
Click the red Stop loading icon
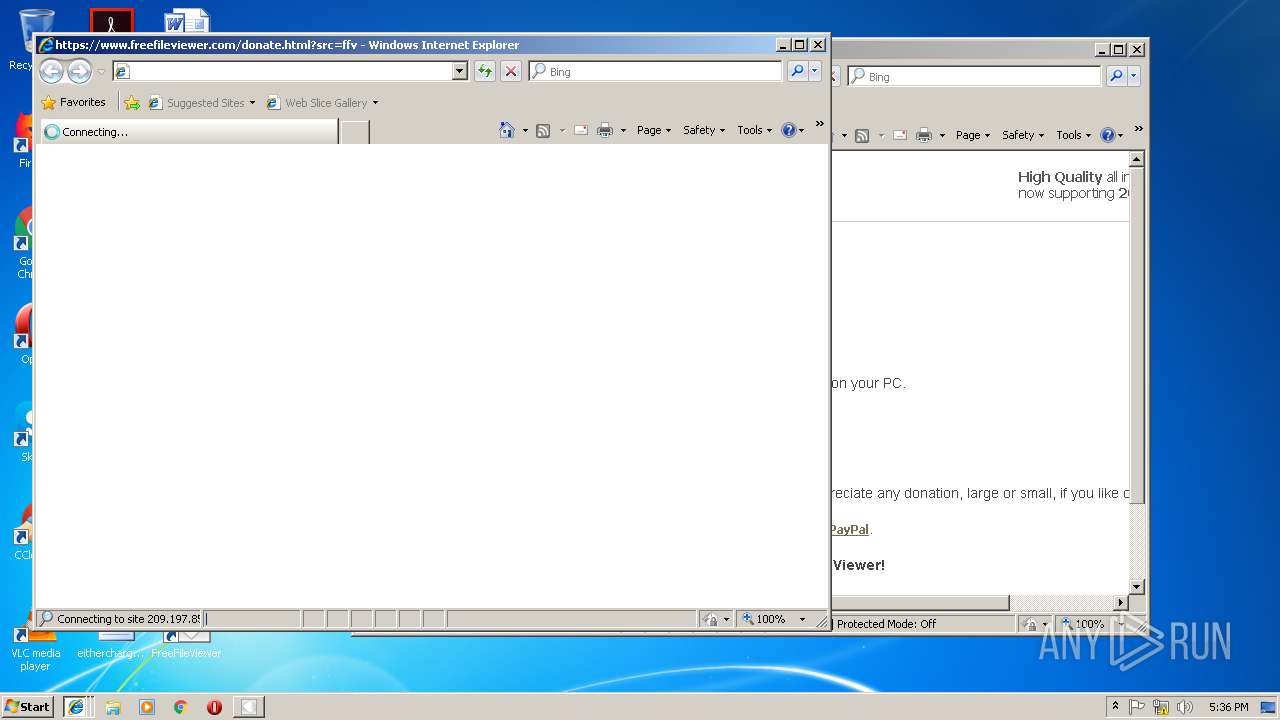(511, 71)
